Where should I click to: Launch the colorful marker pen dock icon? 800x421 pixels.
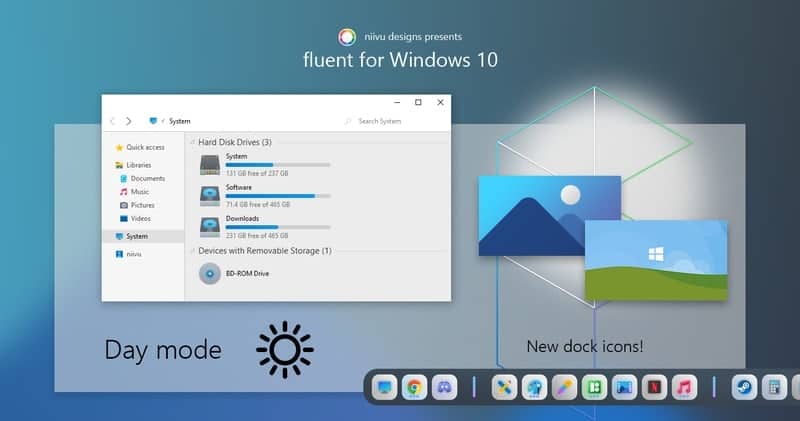point(564,388)
